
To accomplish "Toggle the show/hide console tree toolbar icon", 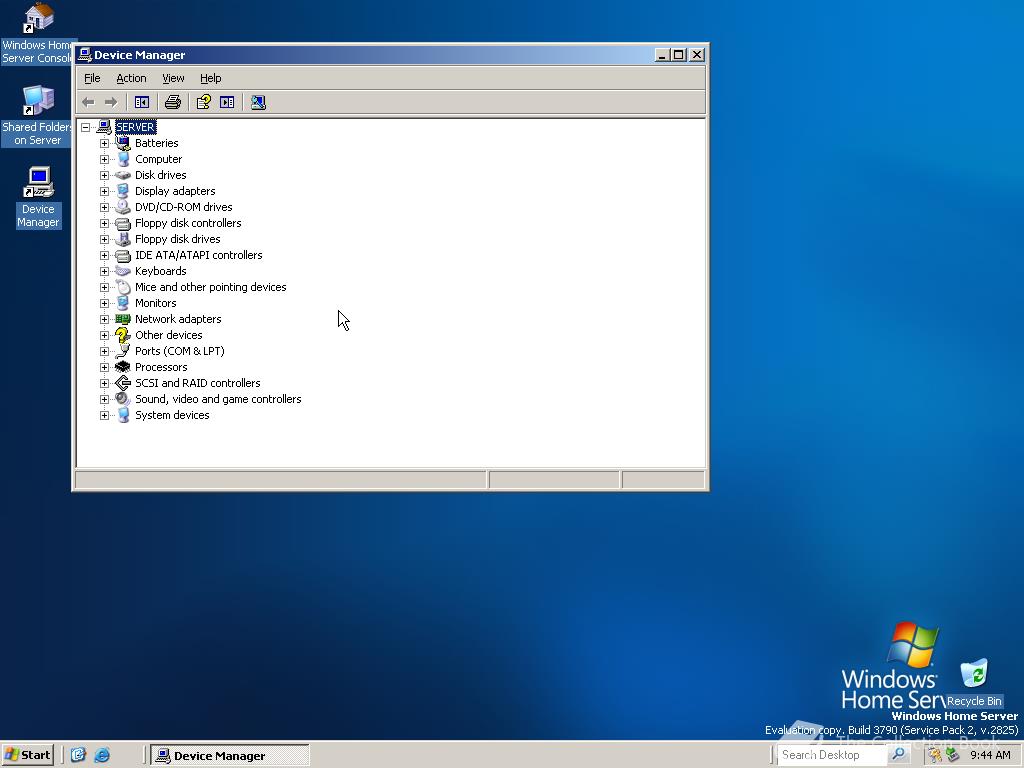I will click(142, 102).
